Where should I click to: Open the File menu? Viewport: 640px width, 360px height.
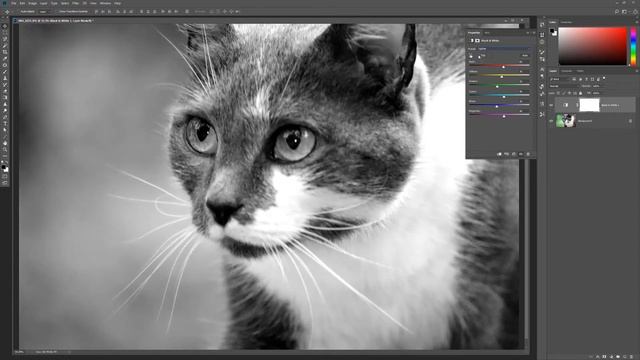click(13, 3)
